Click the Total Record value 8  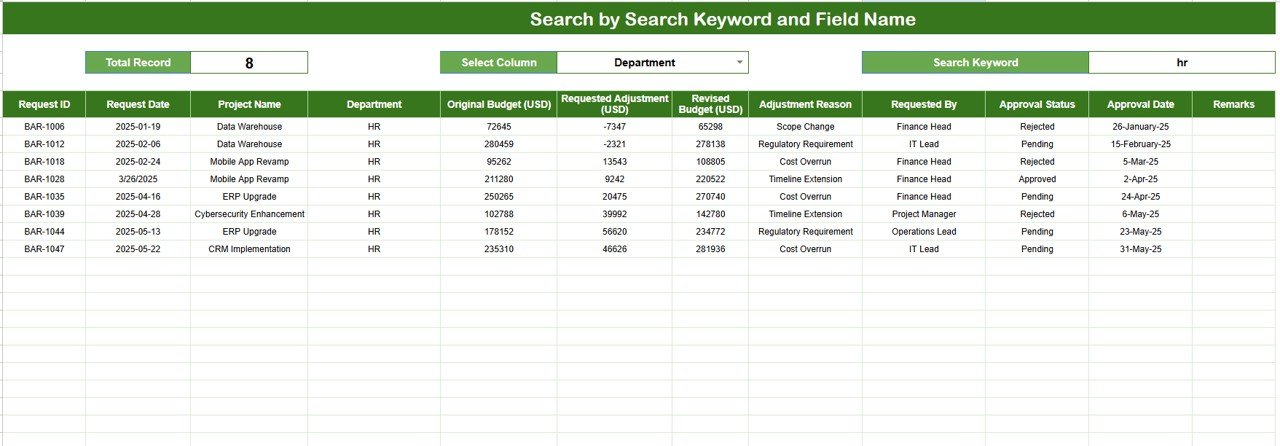pyautogui.click(x=249, y=63)
